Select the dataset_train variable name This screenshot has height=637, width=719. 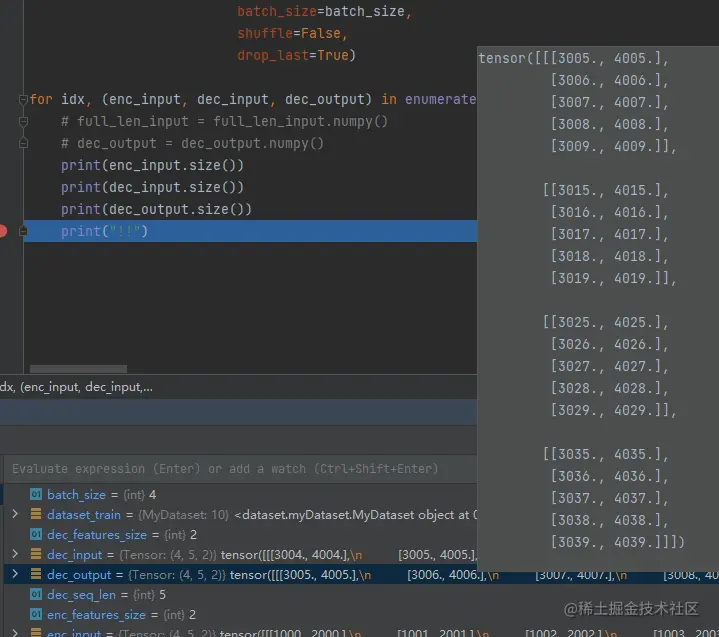(84, 515)
